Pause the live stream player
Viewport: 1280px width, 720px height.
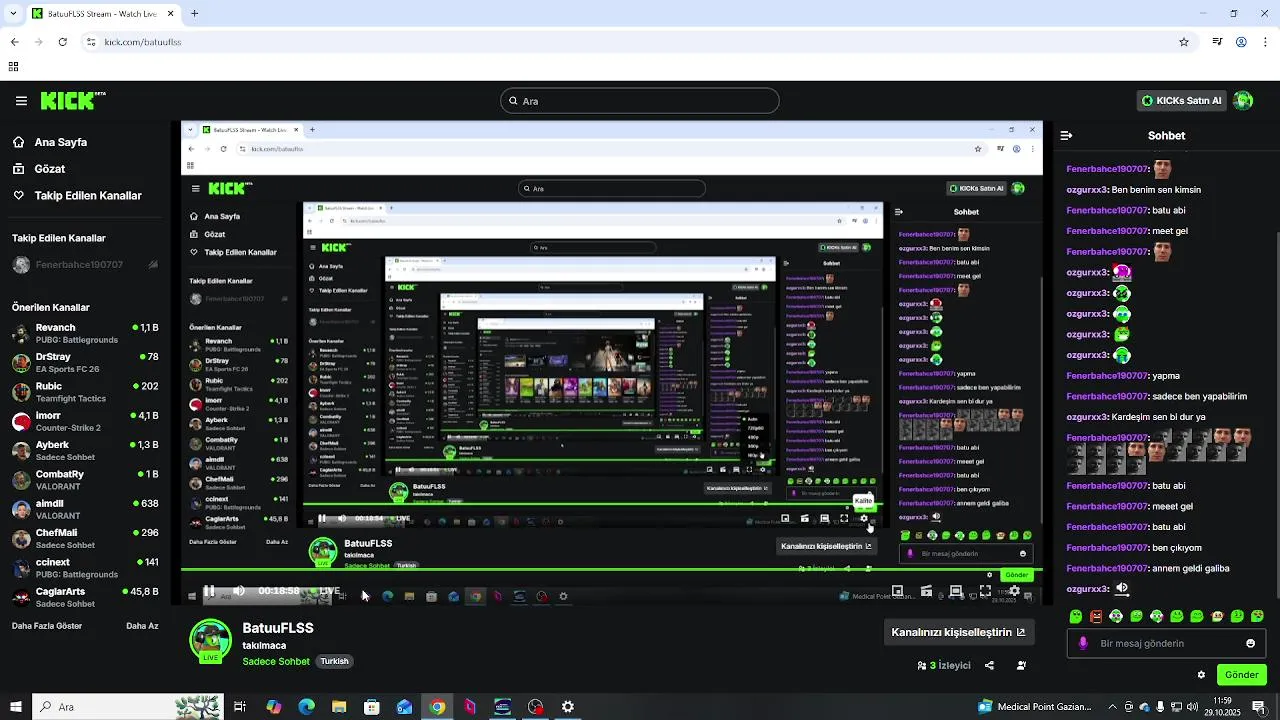tap(209, 591)
